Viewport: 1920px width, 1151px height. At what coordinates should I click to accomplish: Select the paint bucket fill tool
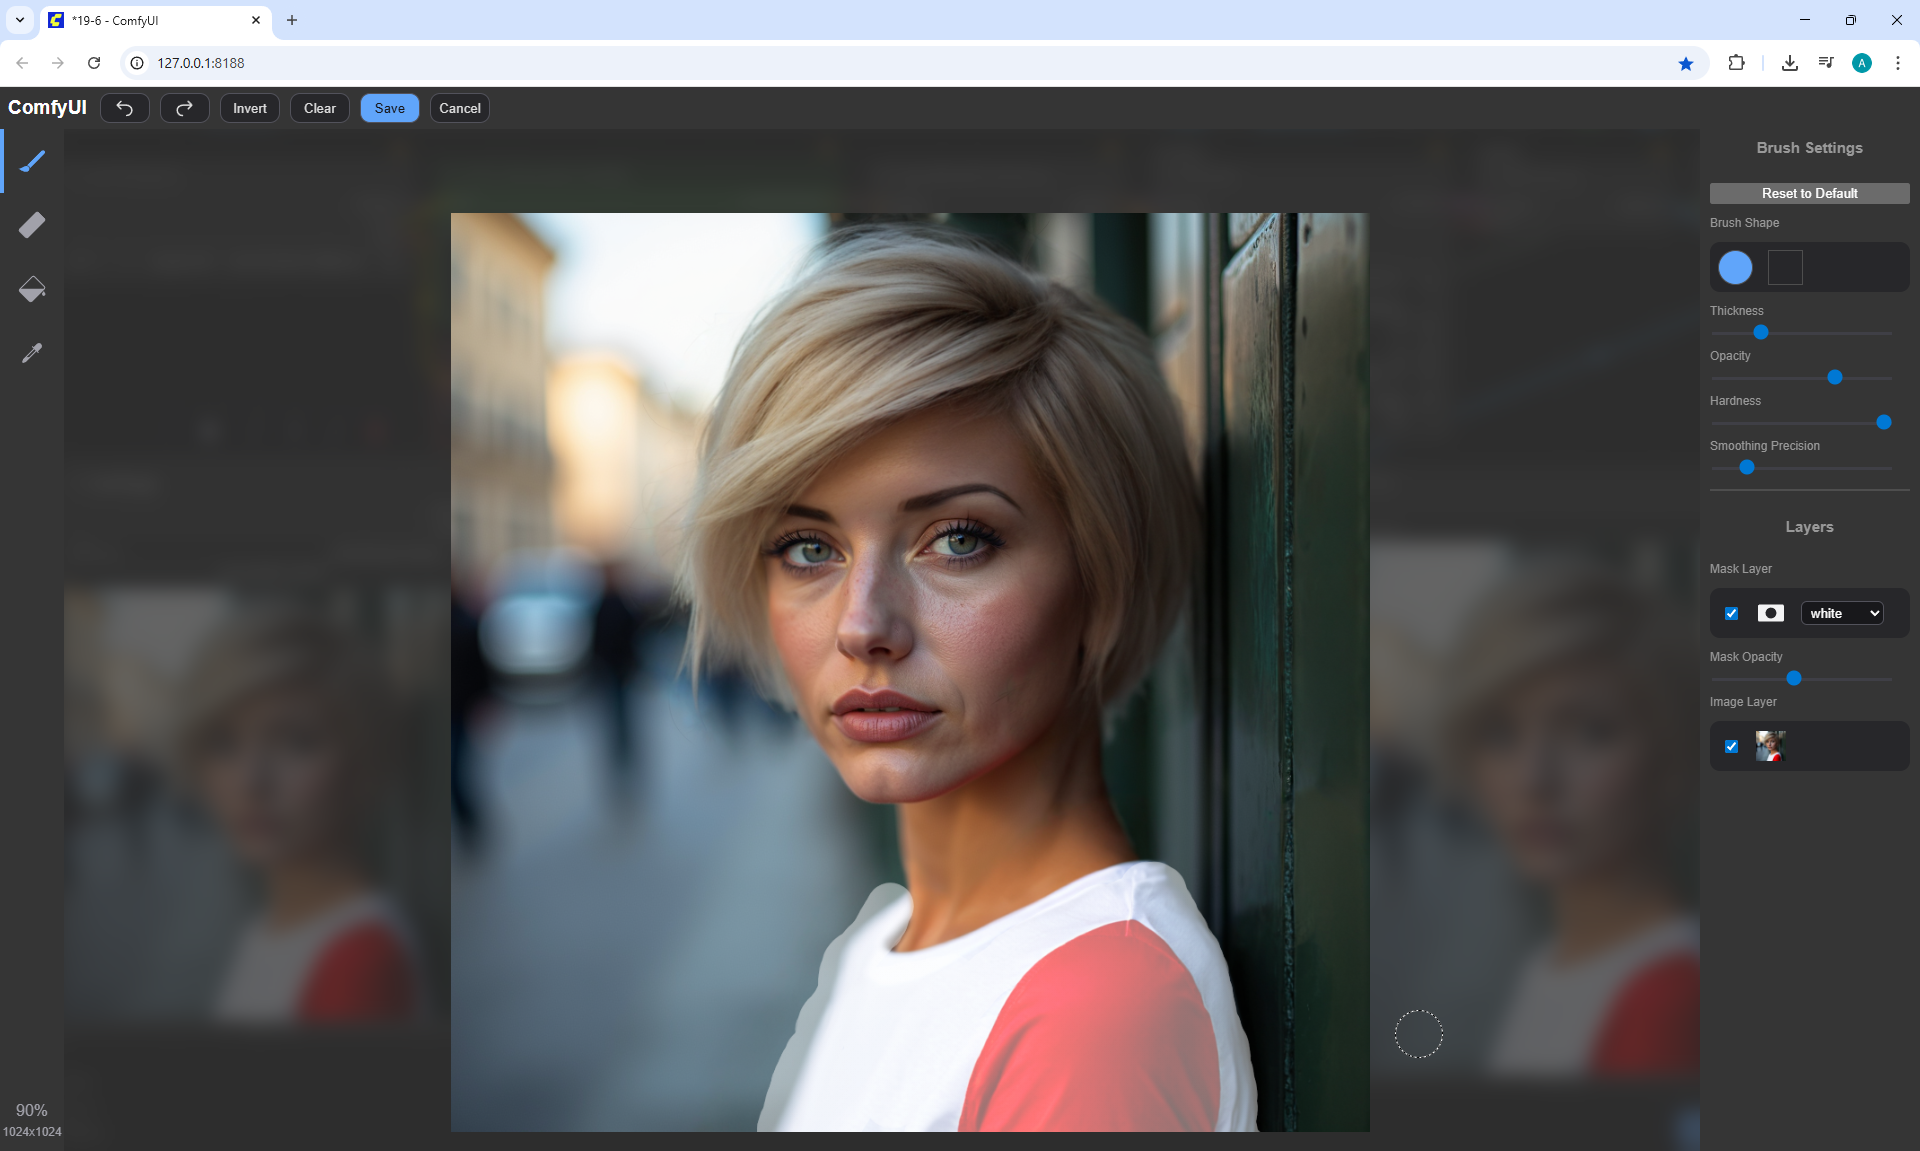click(32, 289)
